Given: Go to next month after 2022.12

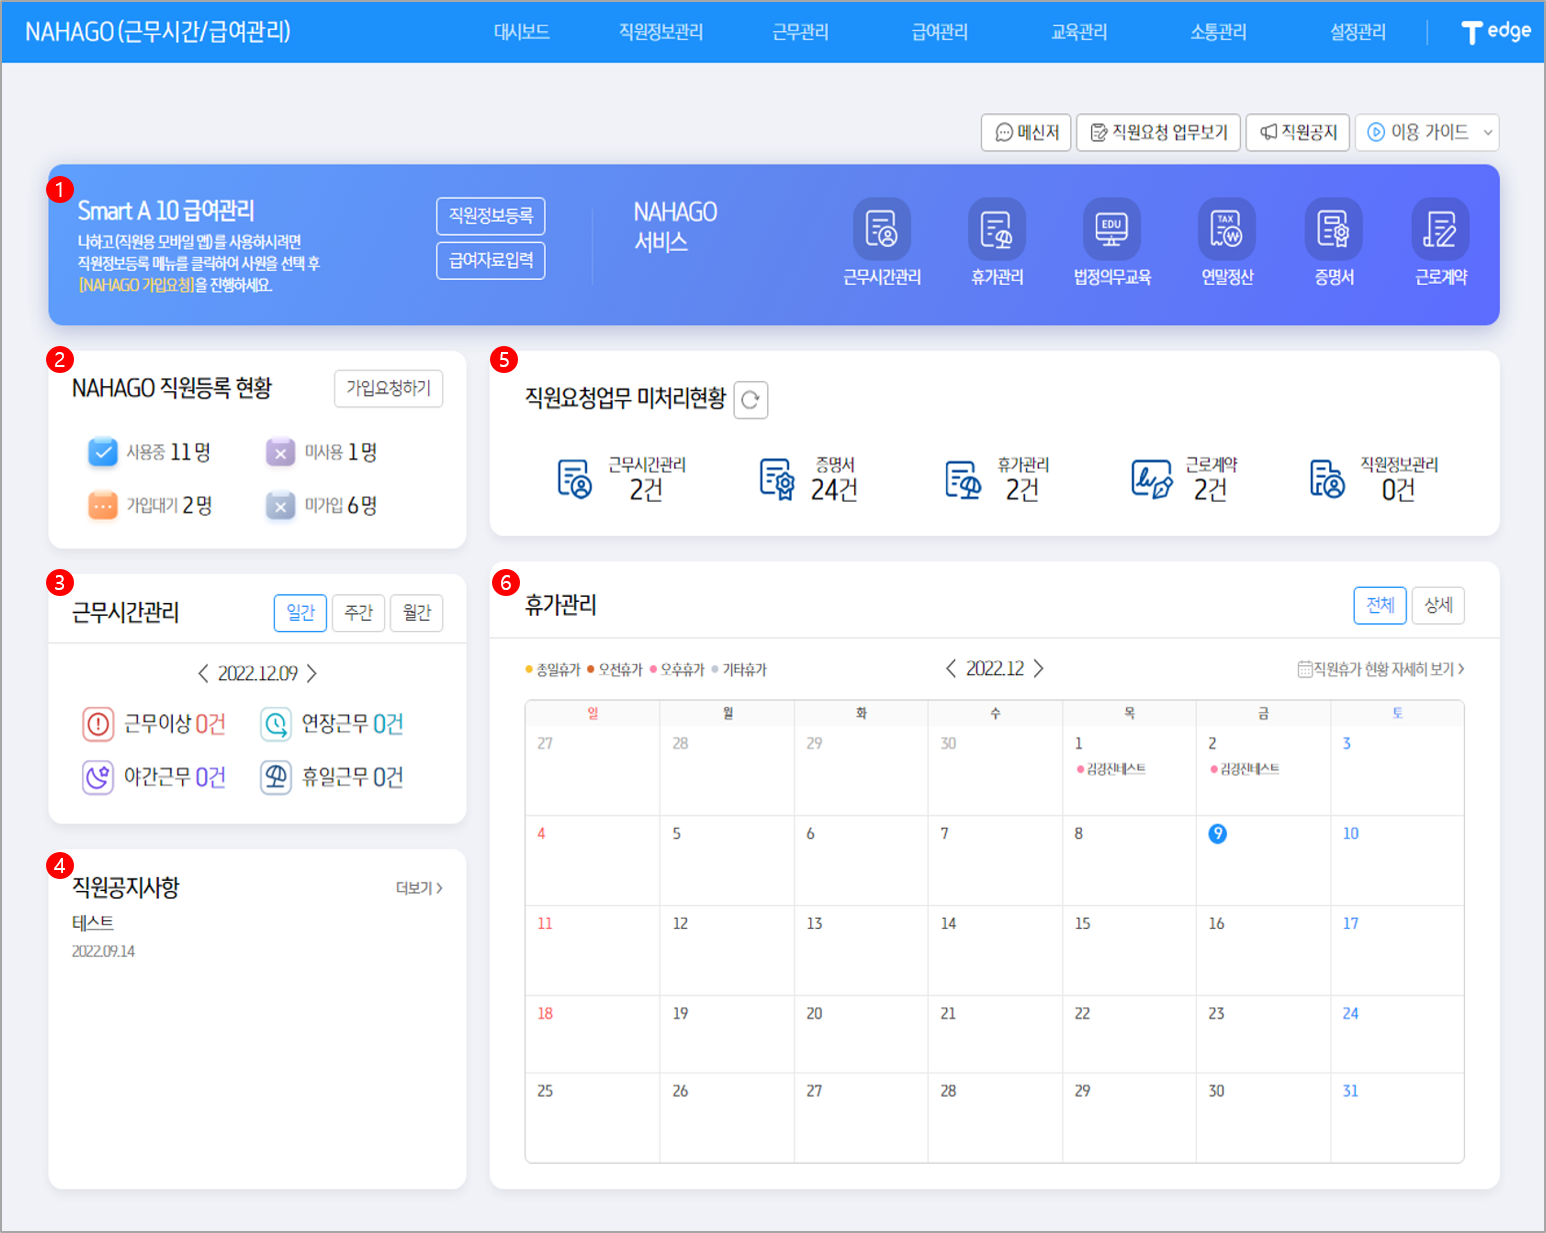Looking at the screenshot, I should 1039,668.
